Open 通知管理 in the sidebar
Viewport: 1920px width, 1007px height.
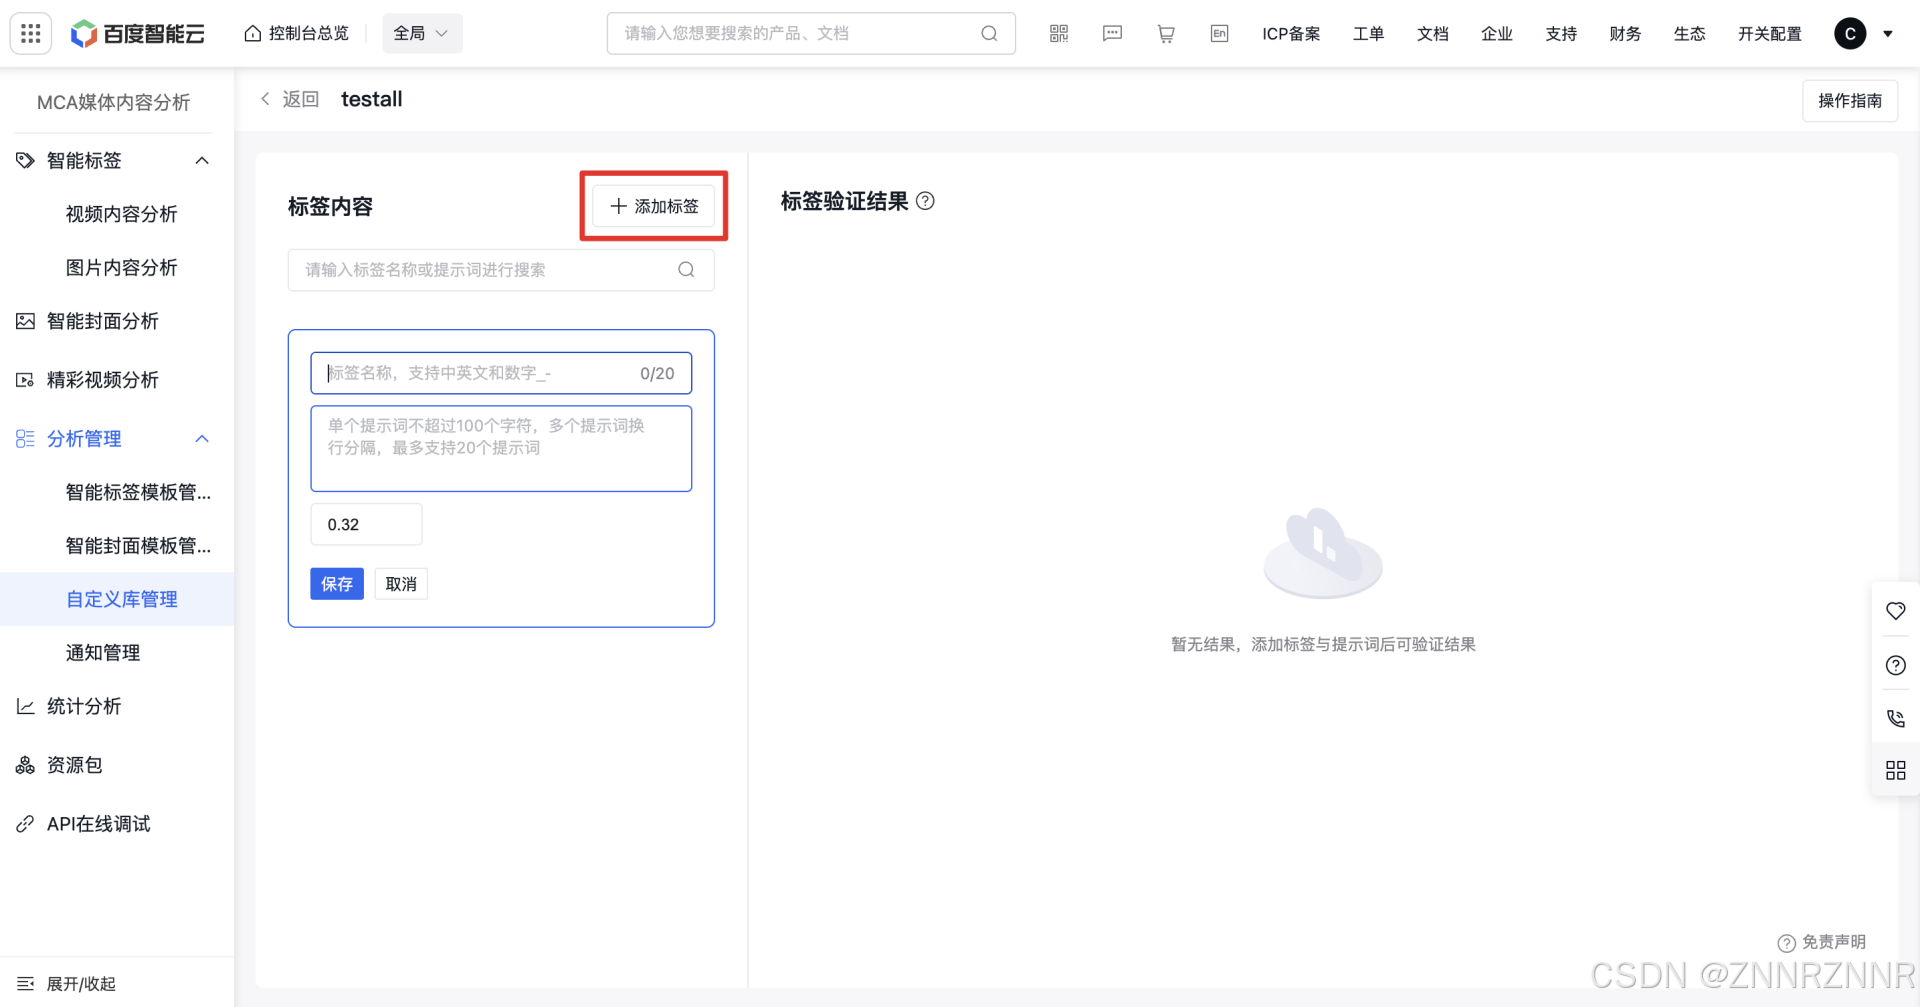103,653
